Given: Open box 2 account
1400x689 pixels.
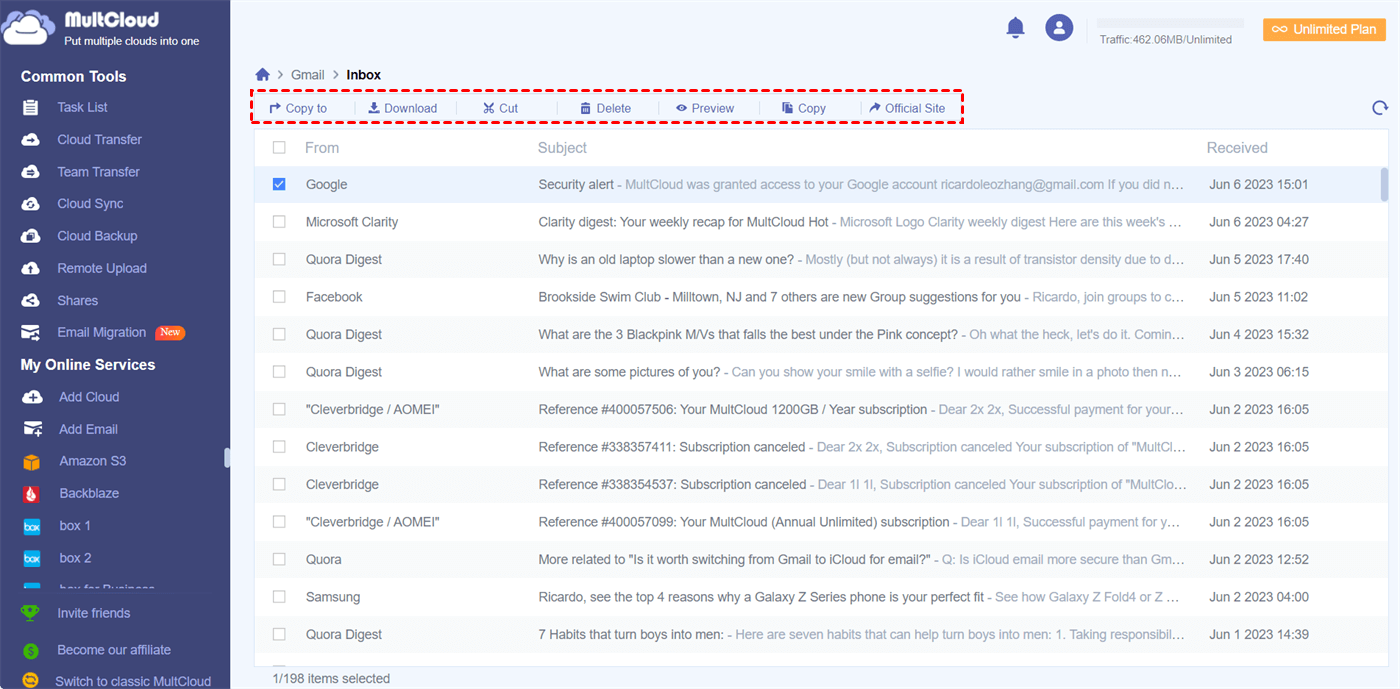Looking at the screenshot, I should 75,558.
